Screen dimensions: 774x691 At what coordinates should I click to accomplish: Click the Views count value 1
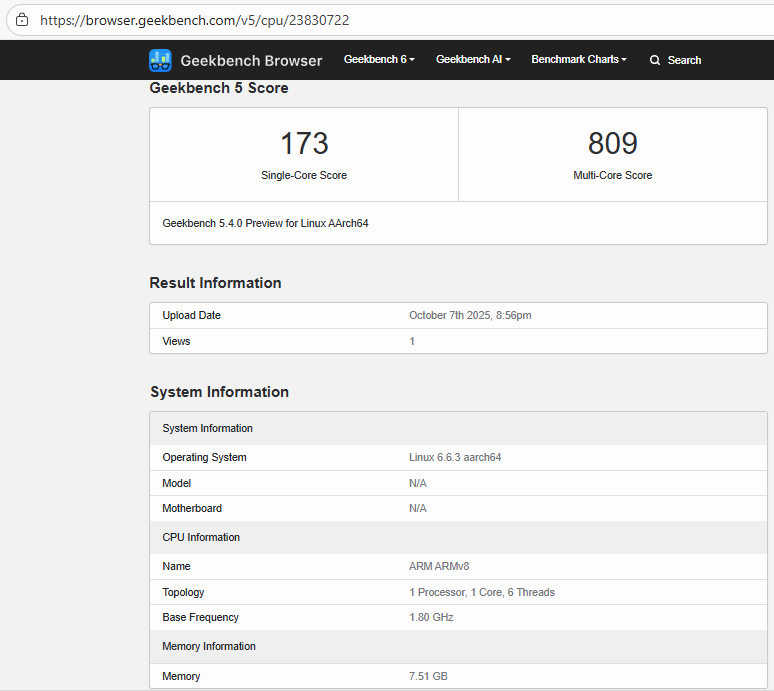click(x=412, y=341)
